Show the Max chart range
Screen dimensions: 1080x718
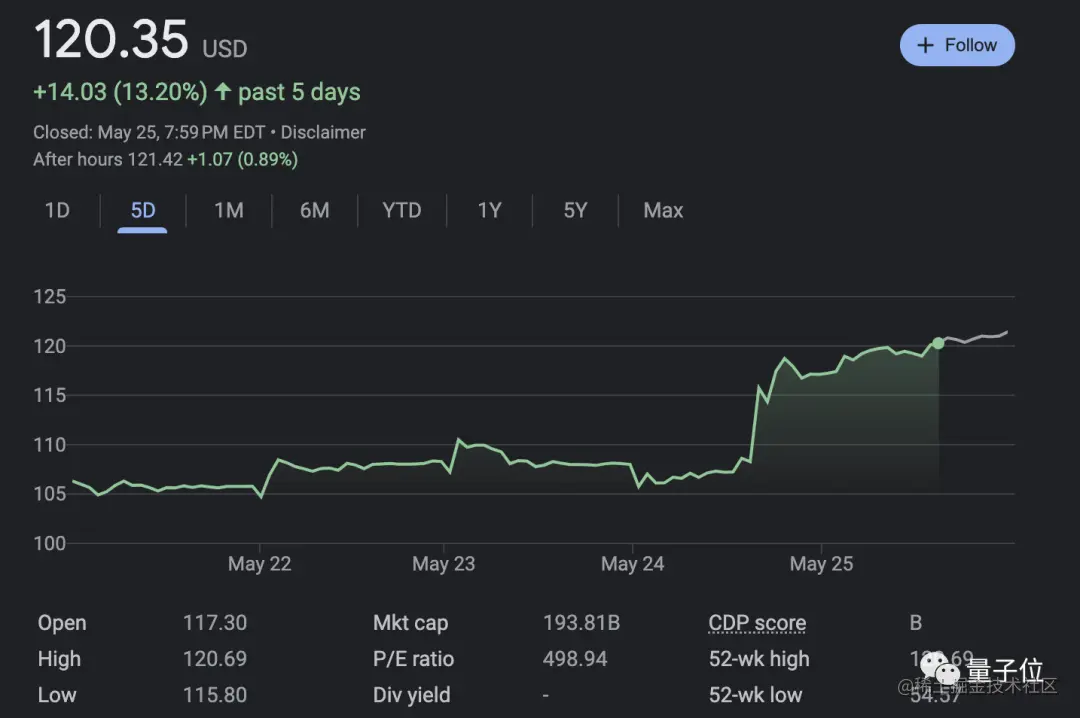coord(663,210)
